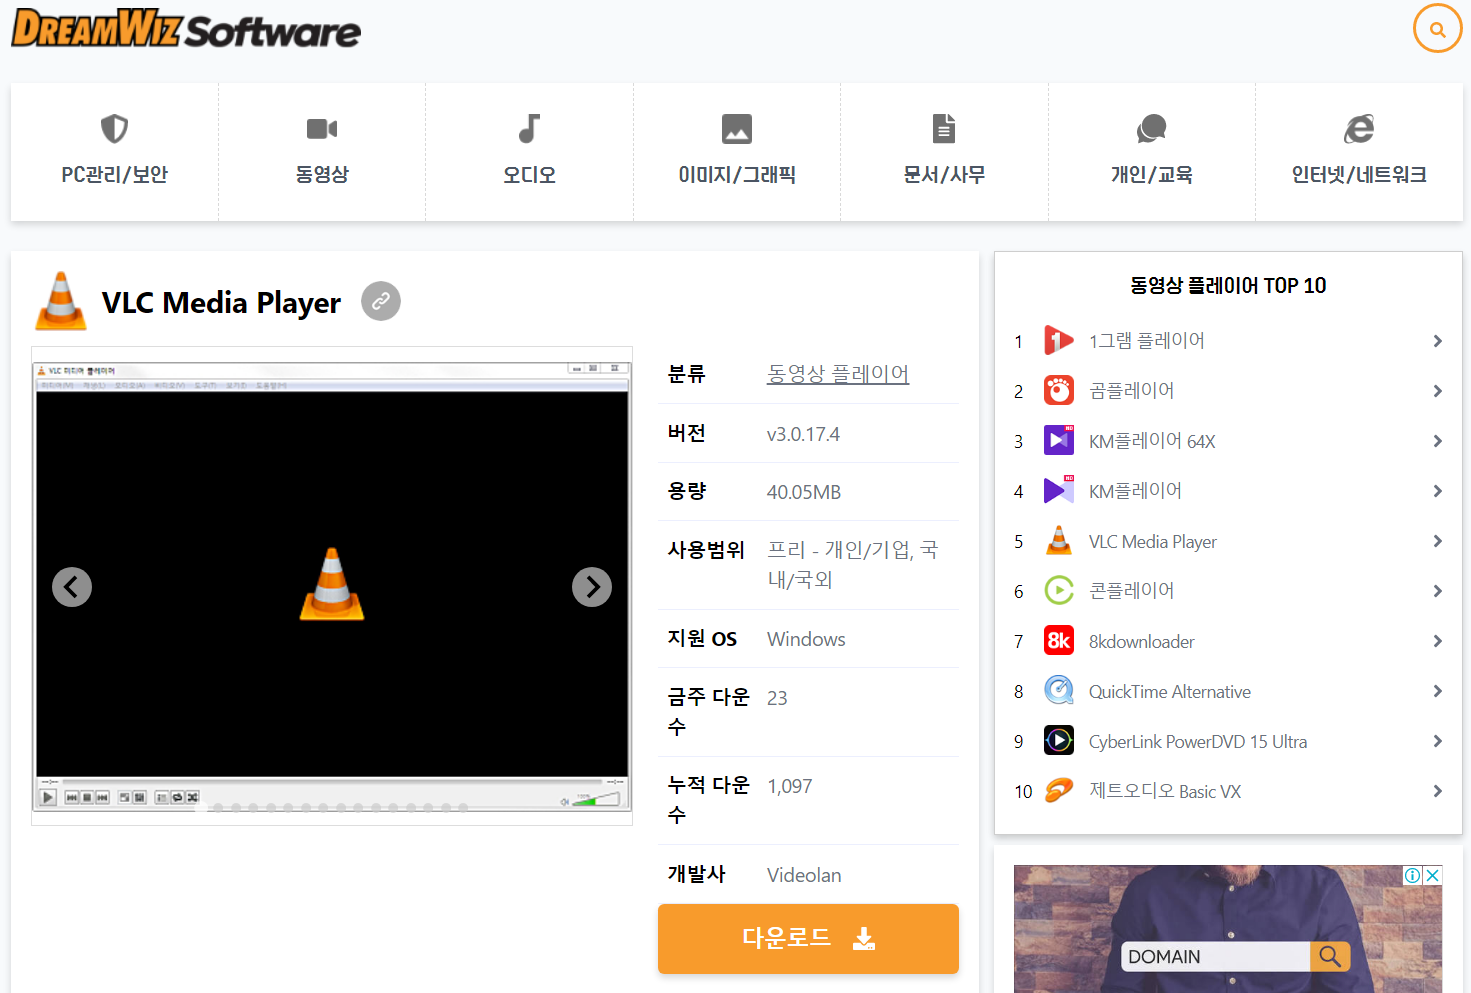Open the 오디오 category tab
This screenshot has width=1471, height=993.
point(529,152)
